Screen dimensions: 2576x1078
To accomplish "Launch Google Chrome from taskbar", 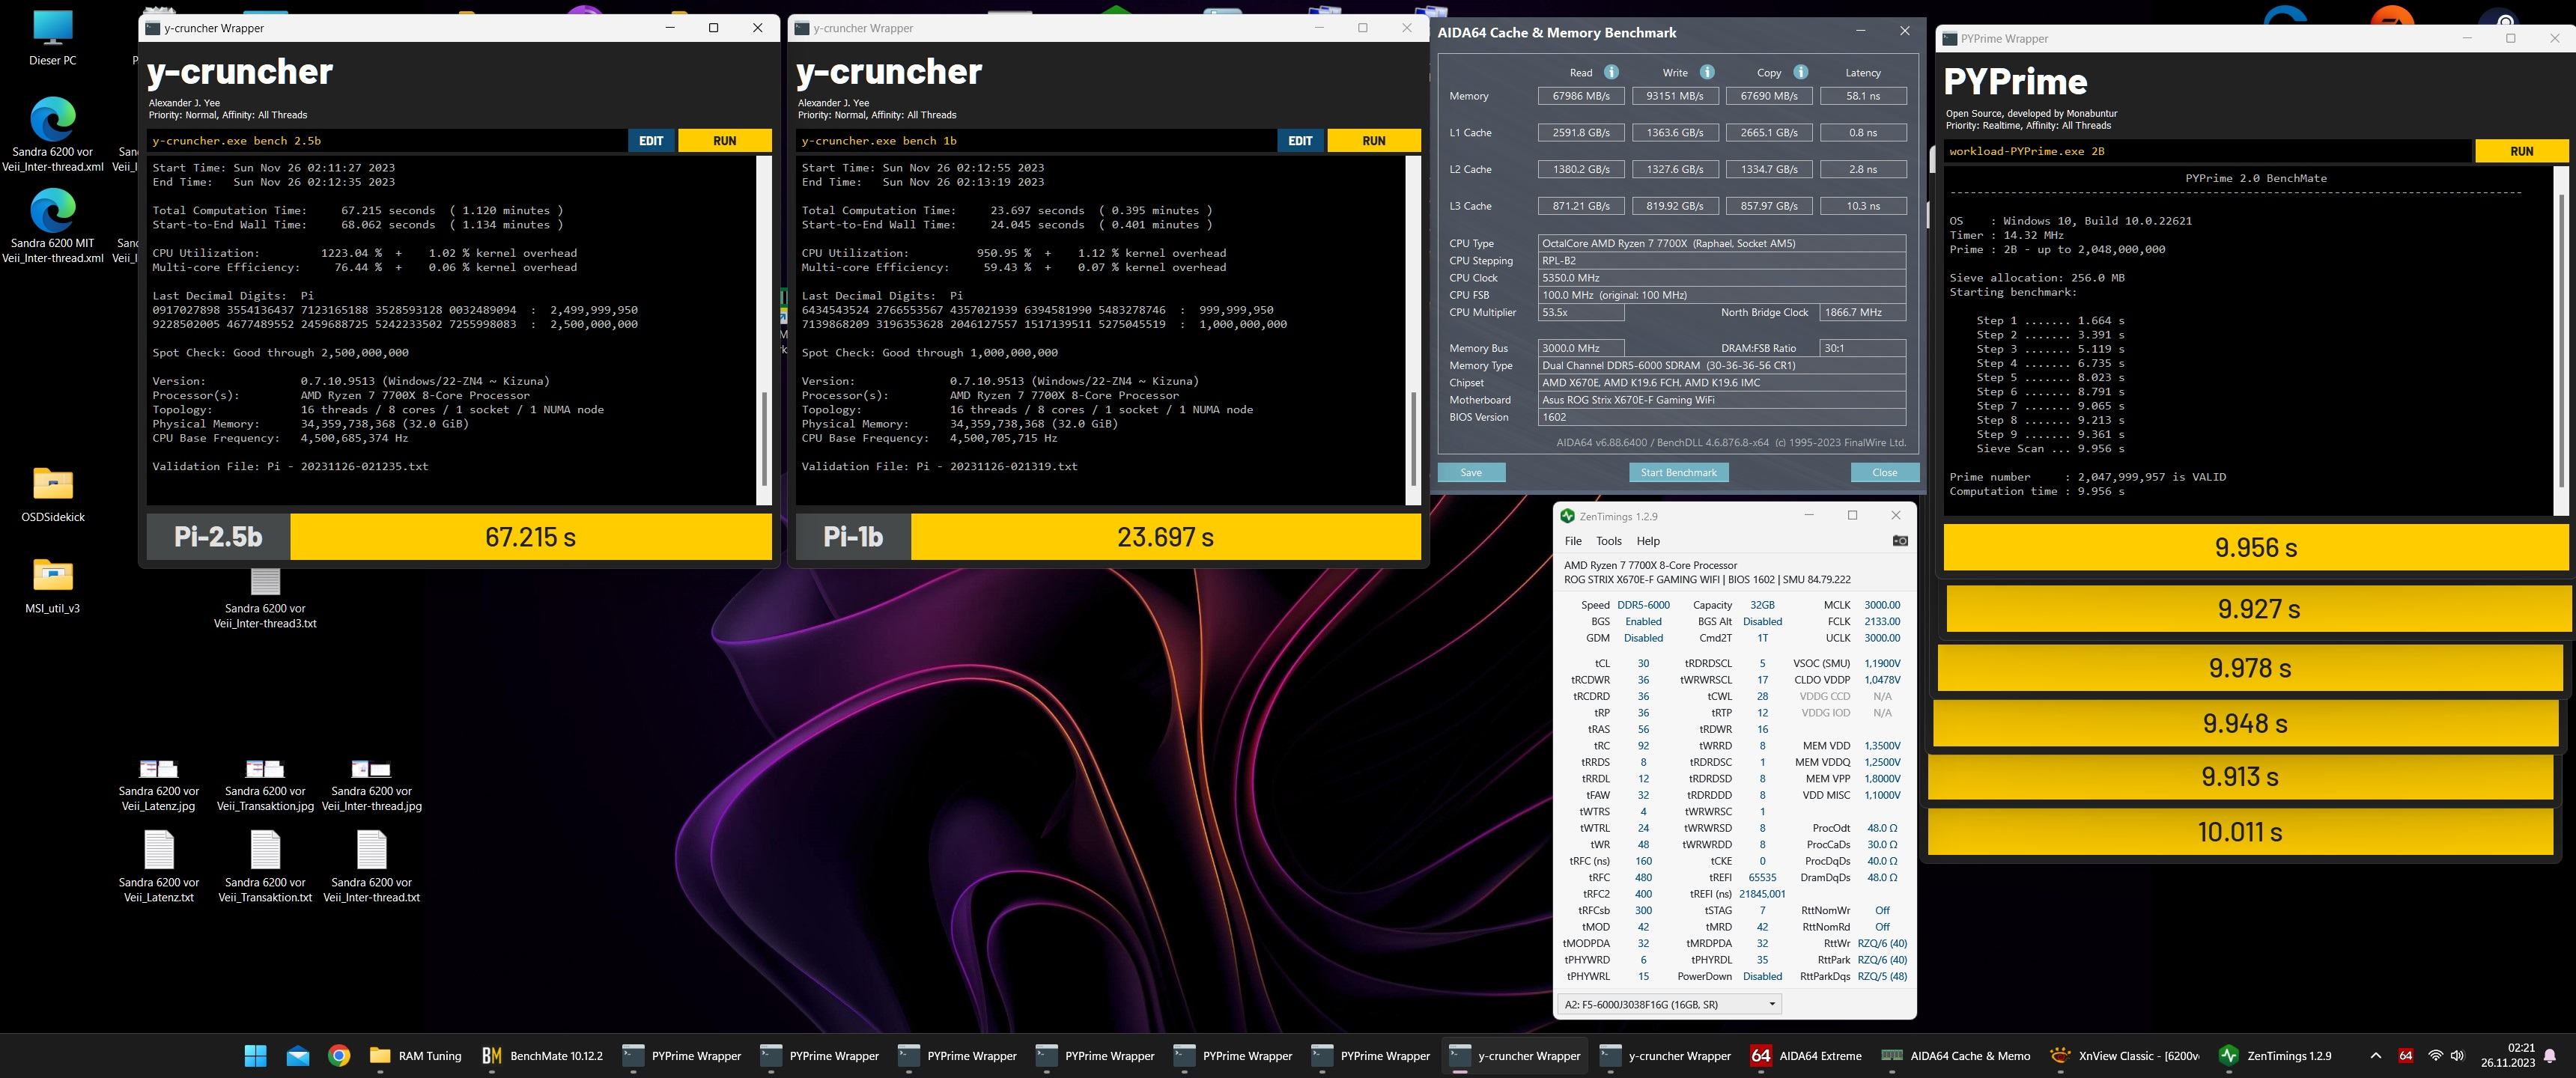I will coord(339,1055).
